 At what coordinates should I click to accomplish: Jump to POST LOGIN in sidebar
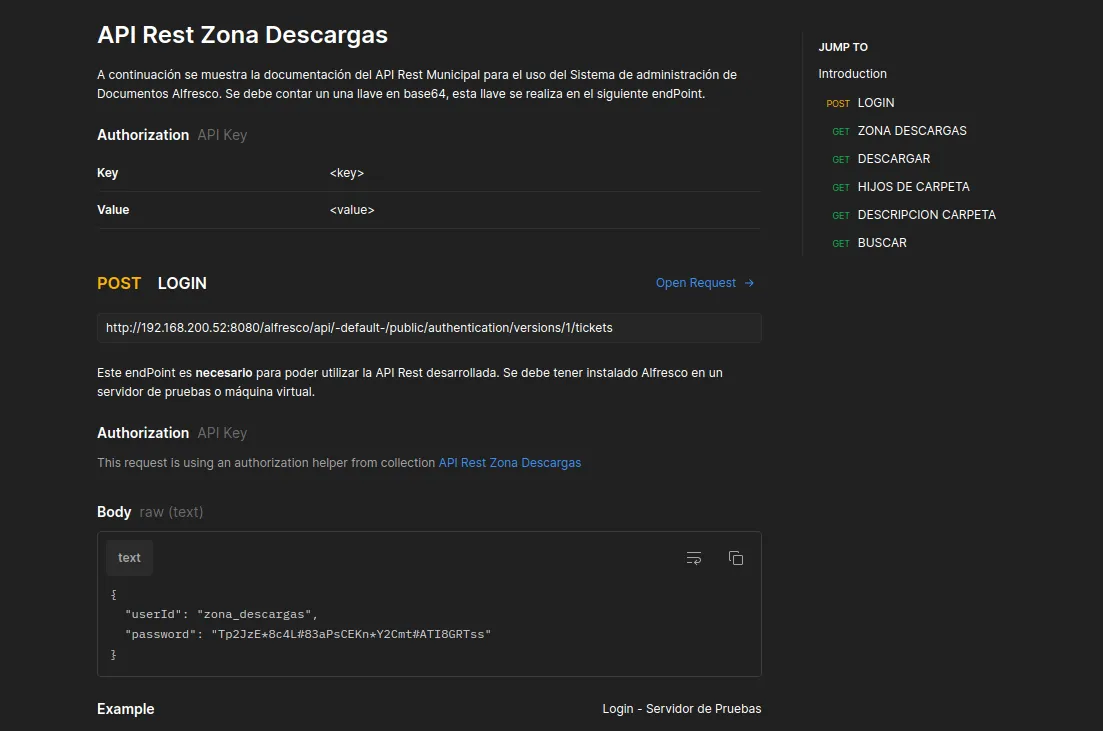860,103
